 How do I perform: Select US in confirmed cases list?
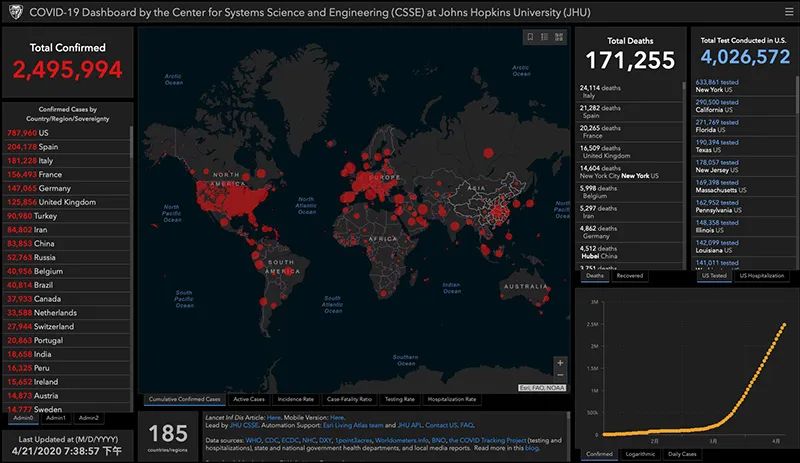pos(43,132)
